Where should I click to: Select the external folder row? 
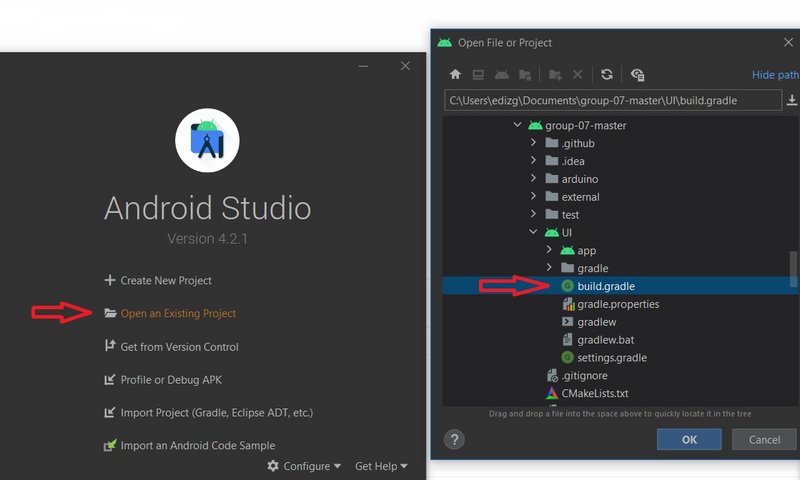[x=620, y=196]
